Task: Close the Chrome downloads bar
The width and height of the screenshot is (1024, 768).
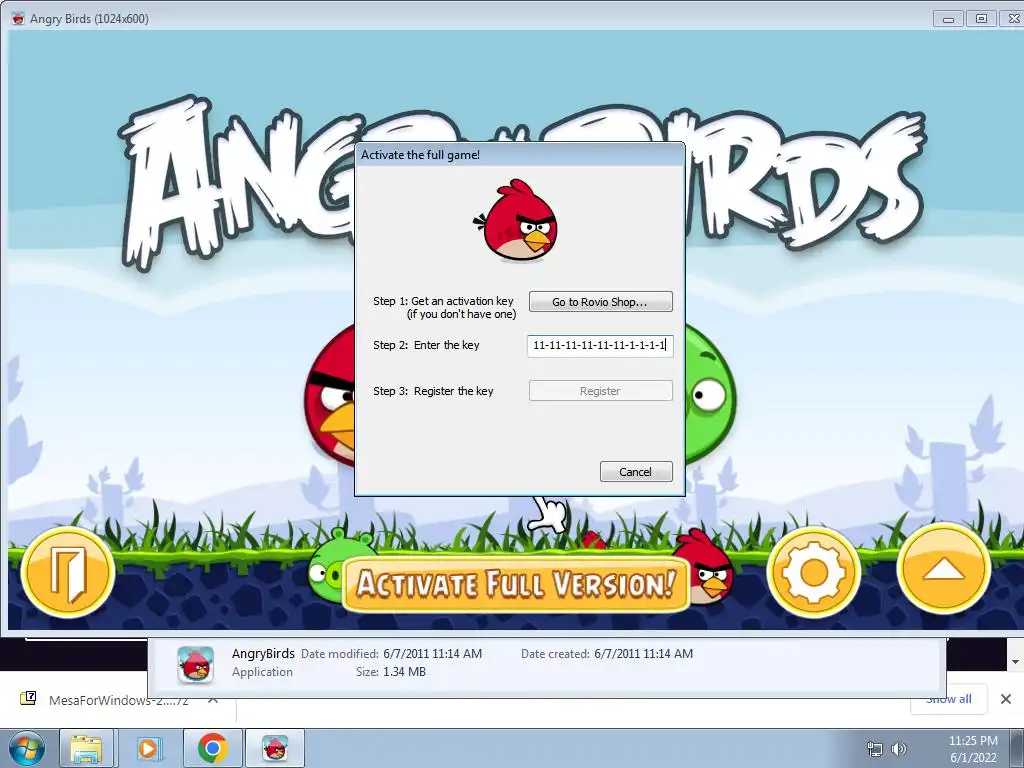Action: coord(1006,699)
